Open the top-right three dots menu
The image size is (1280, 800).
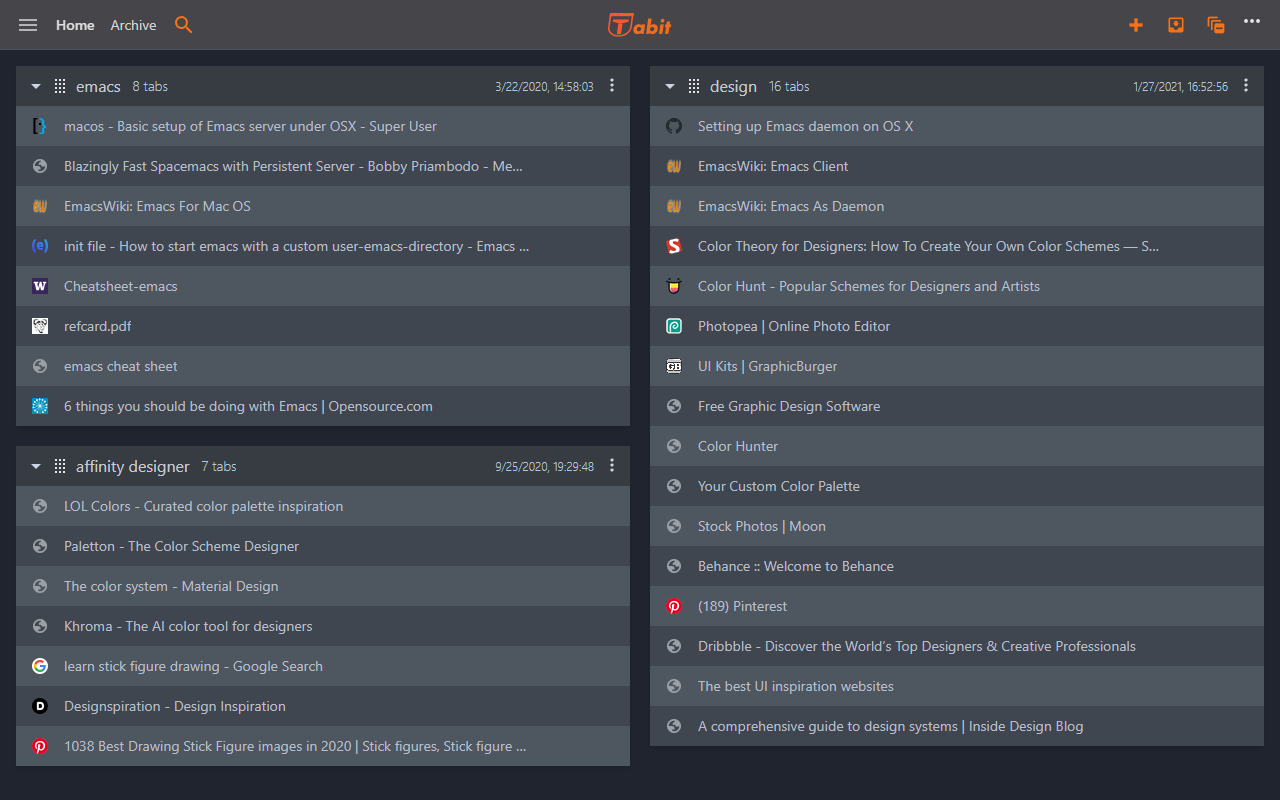point(1252,21)
